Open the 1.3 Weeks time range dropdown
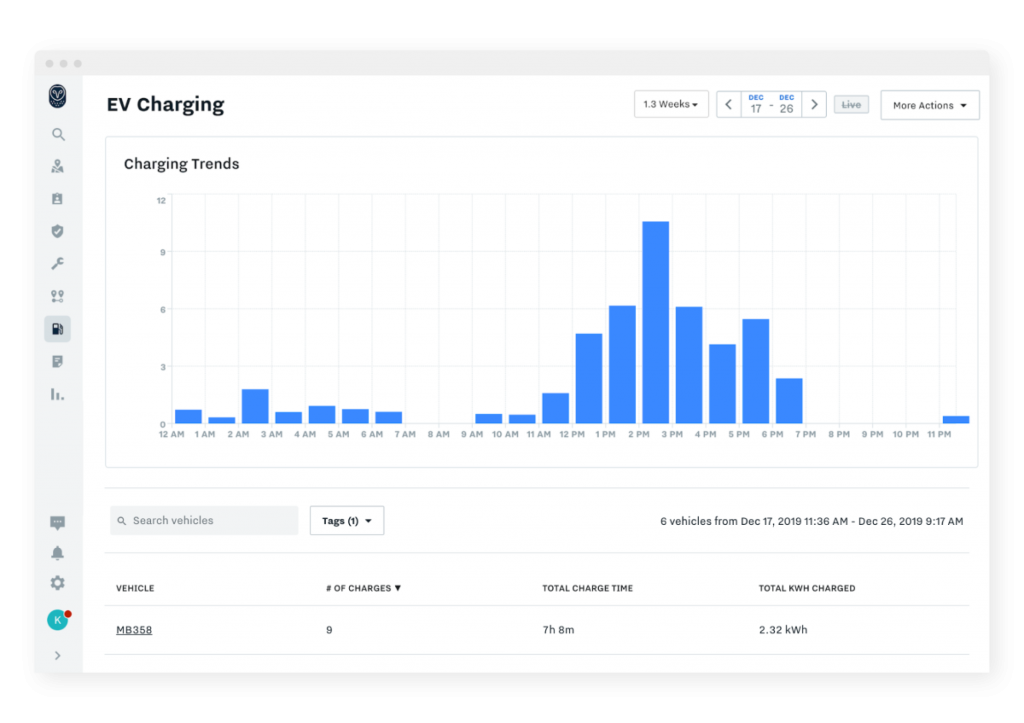1024x723 pixels. (x=671, y=105)
